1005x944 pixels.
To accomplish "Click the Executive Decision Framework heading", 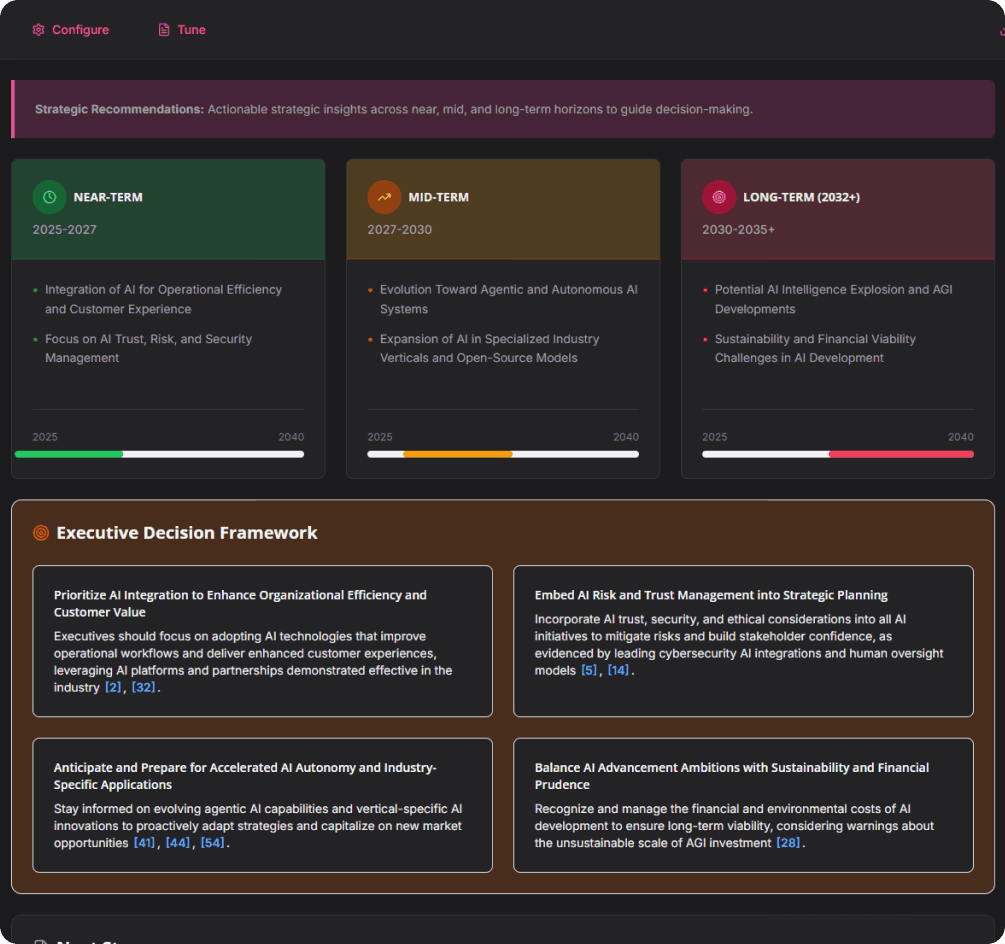I will (187, 533).
